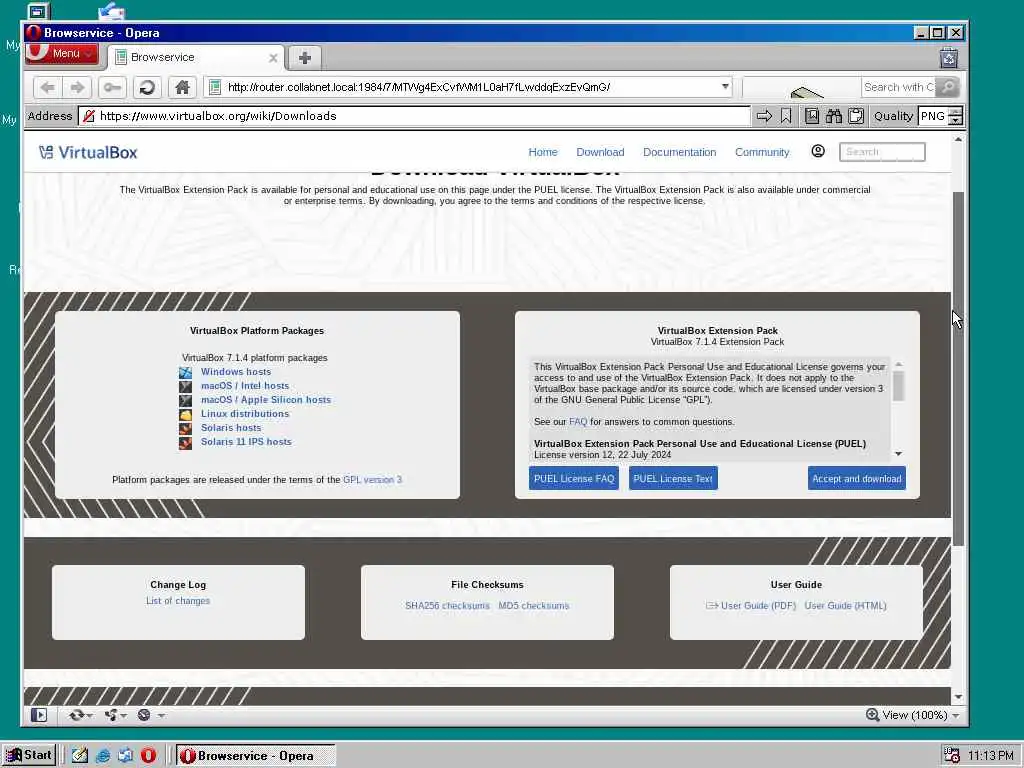Screen dimensions: 1024x768
Task: Click the page scroll down arrow
Action: tap(958, 697)
